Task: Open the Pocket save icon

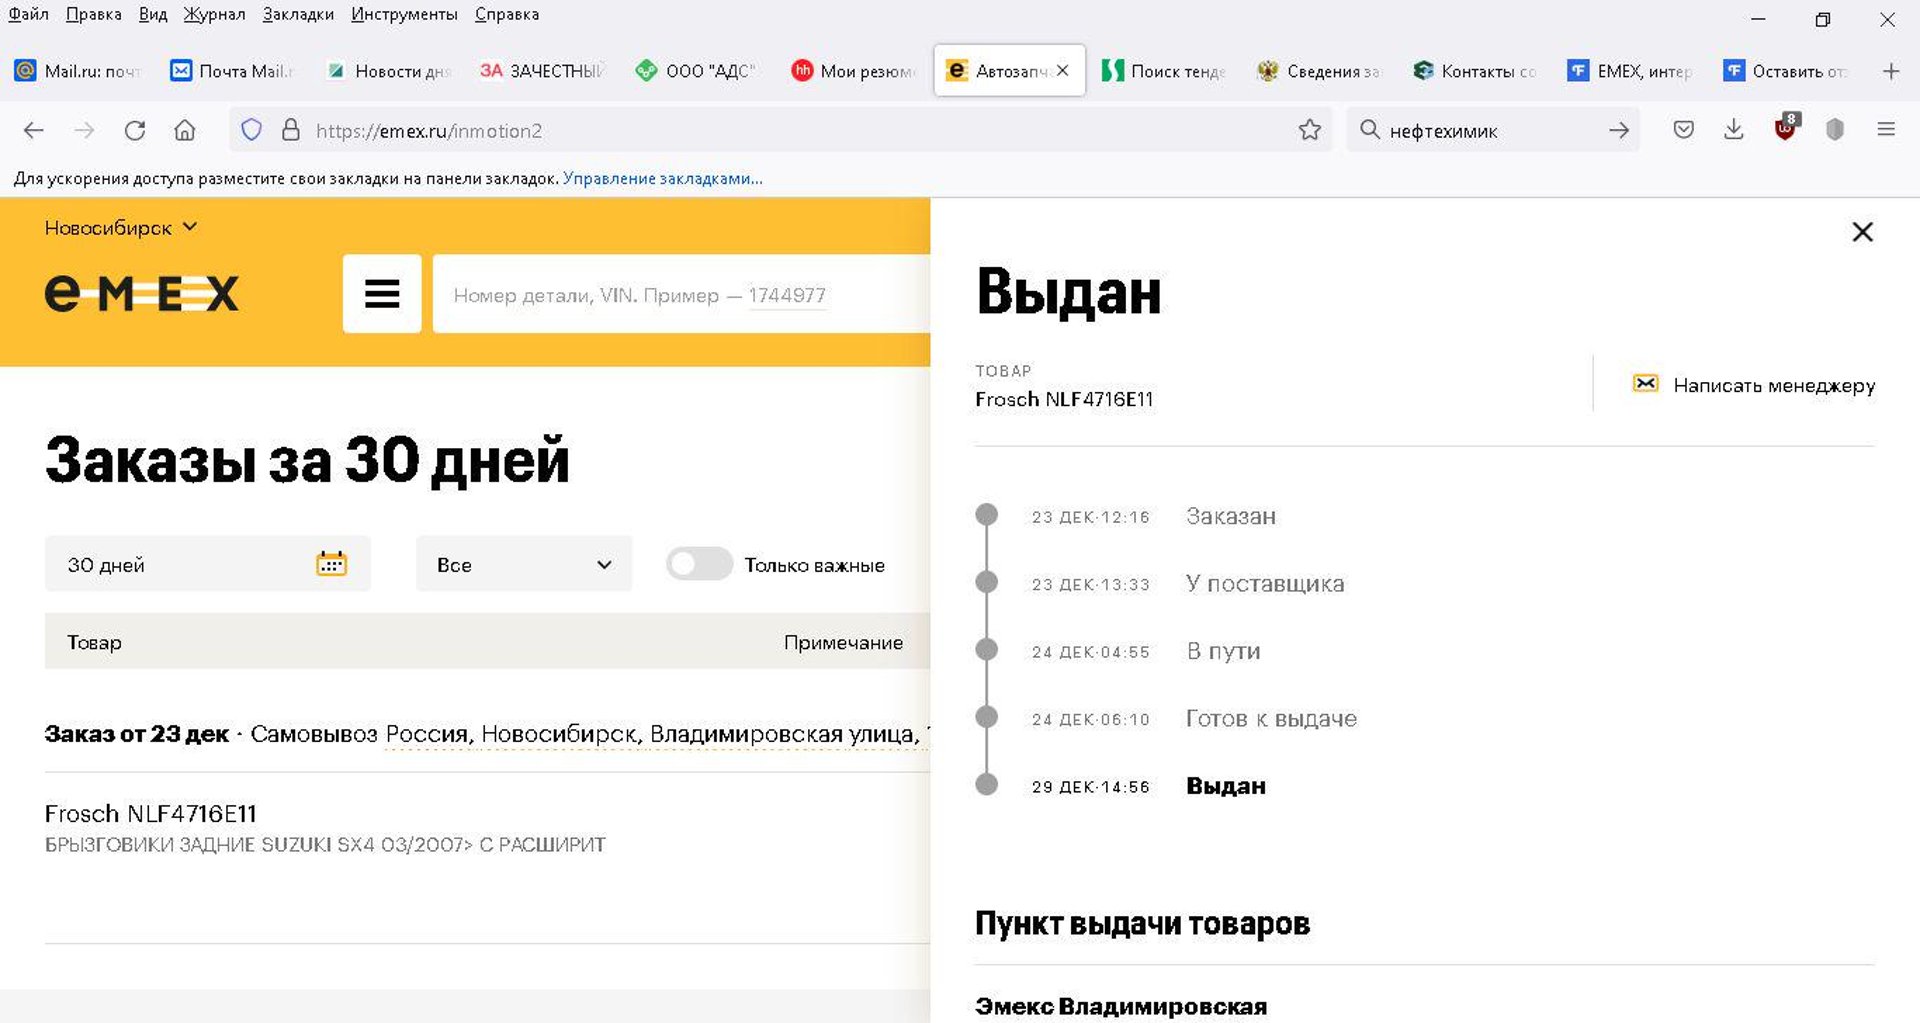Action: pos(1684,130)
